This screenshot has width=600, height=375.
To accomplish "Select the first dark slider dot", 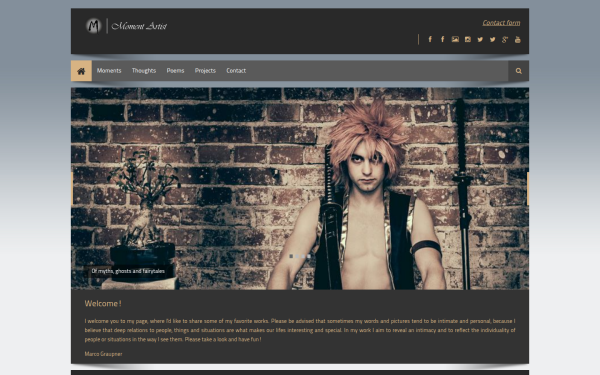I will 291,256.
